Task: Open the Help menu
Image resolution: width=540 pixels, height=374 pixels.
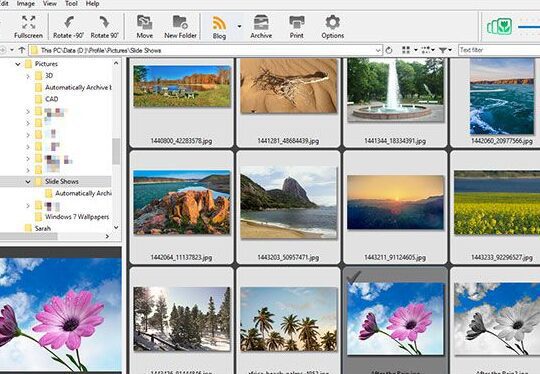Action: (92, 4)
